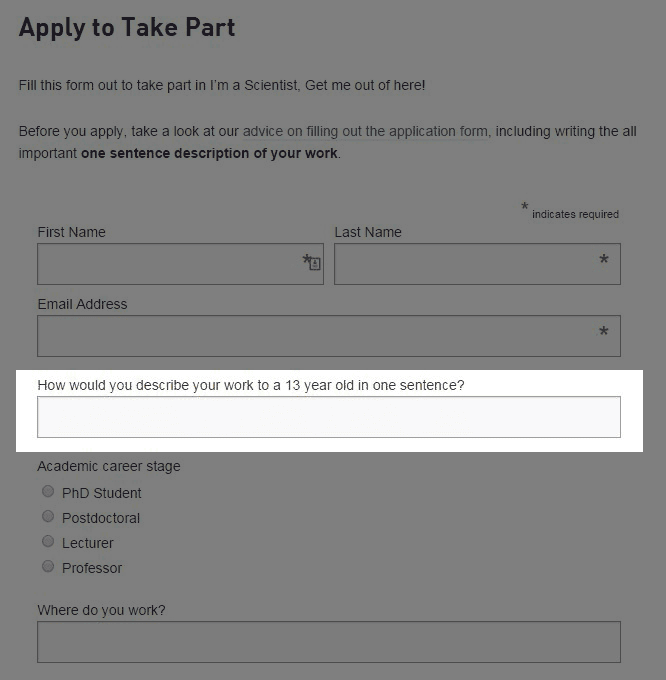The width and height of the screenshot is (666, 680).
Task: Click into the Last Name field
Action: tap(465, 264)
